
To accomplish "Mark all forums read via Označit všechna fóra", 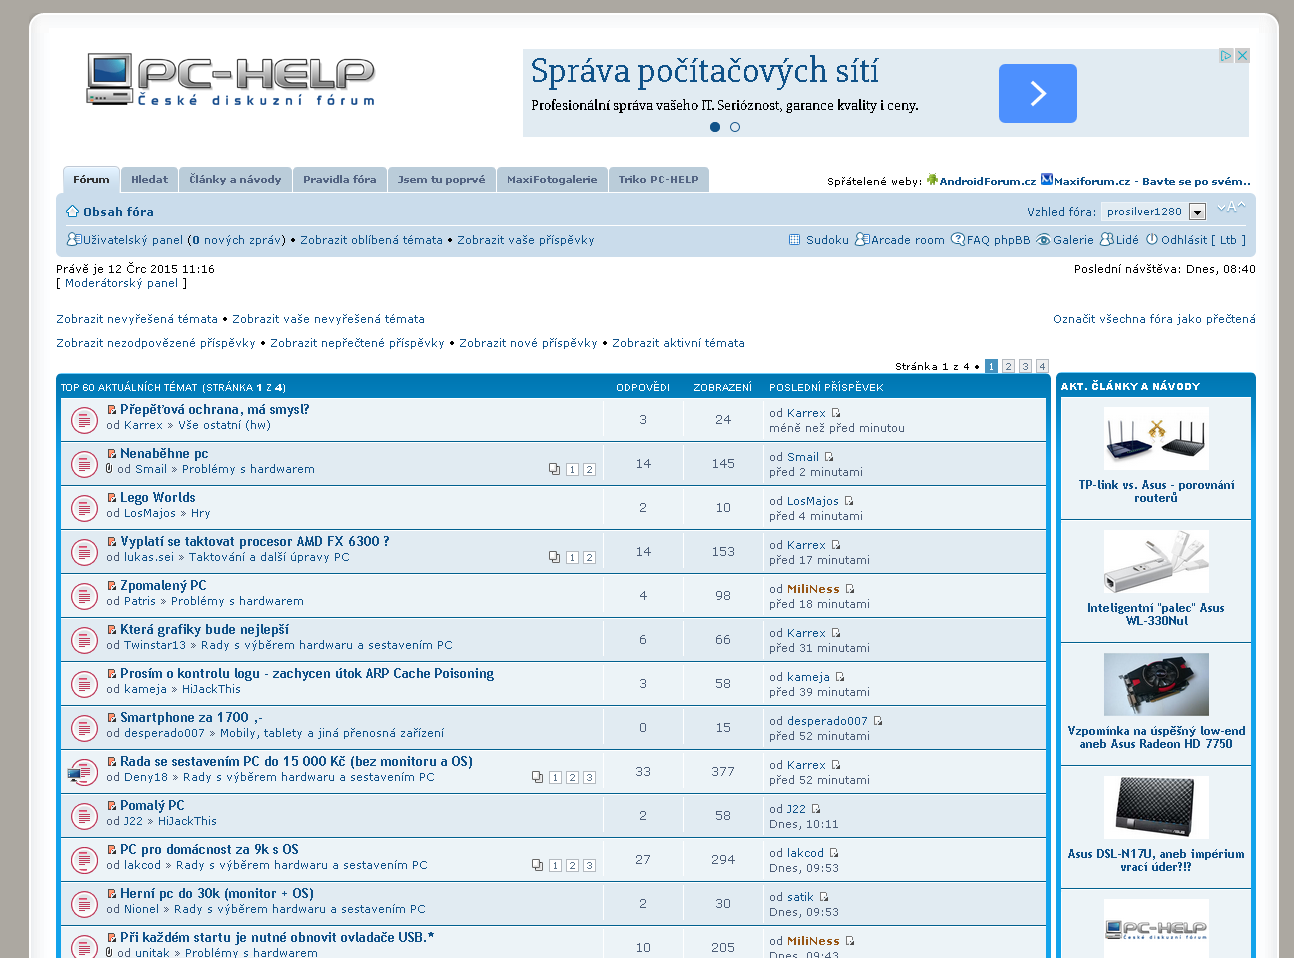I will [1153, 319].
